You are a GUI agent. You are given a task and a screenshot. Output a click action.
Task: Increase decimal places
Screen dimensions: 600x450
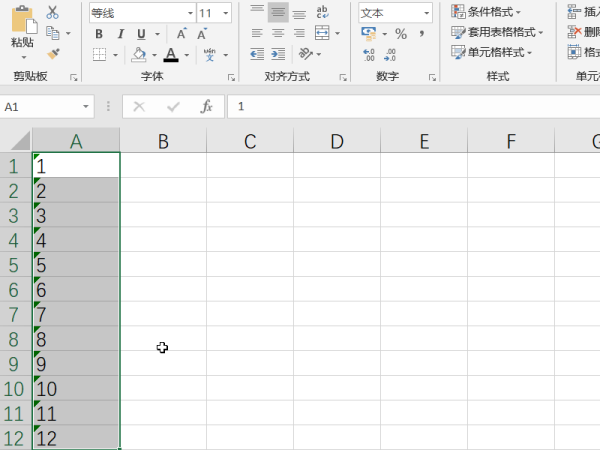[369, 55]
